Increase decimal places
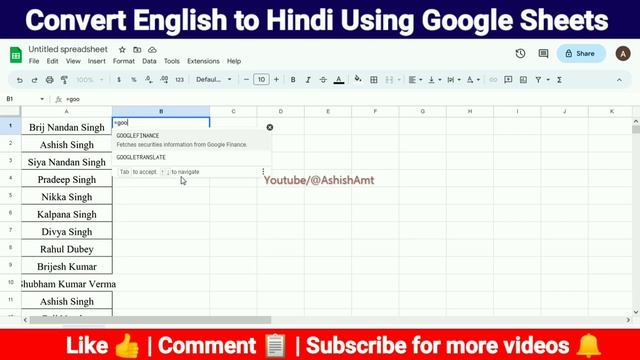 point(164,80)
